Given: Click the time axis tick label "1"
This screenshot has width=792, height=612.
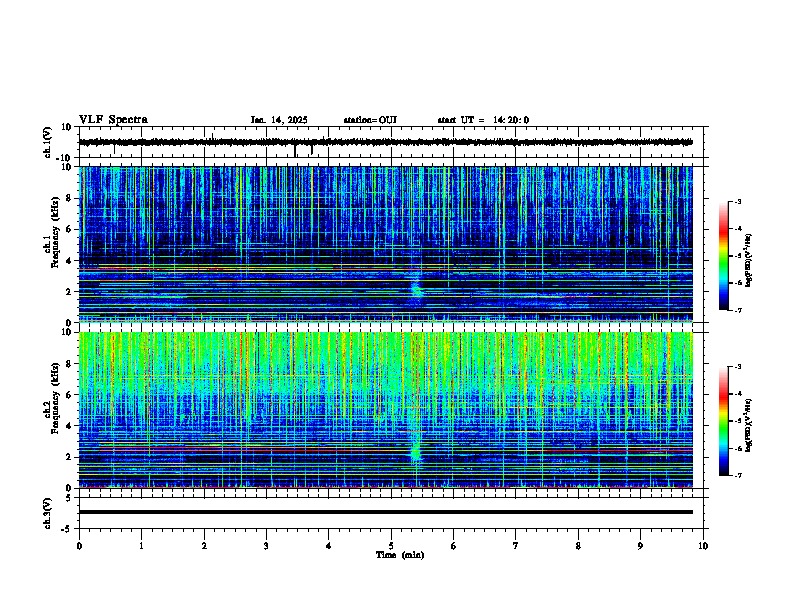Looking at the screenshot, I should coord(141,546).
